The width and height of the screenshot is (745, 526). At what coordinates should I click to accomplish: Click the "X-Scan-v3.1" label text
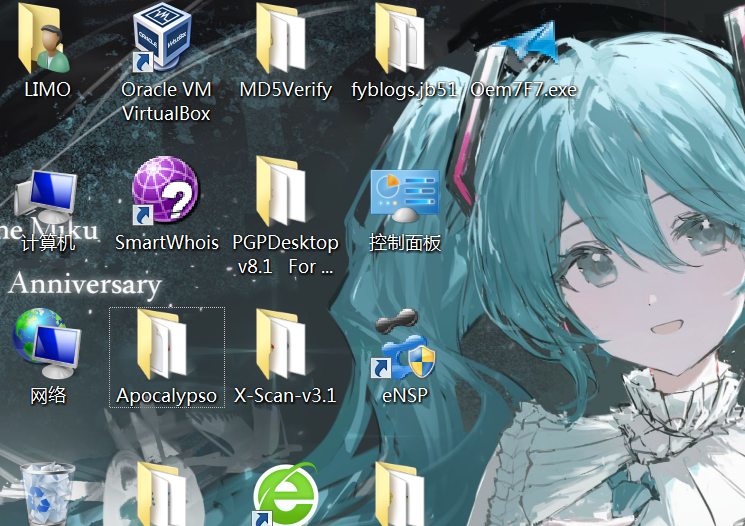(x=285, y=395)
